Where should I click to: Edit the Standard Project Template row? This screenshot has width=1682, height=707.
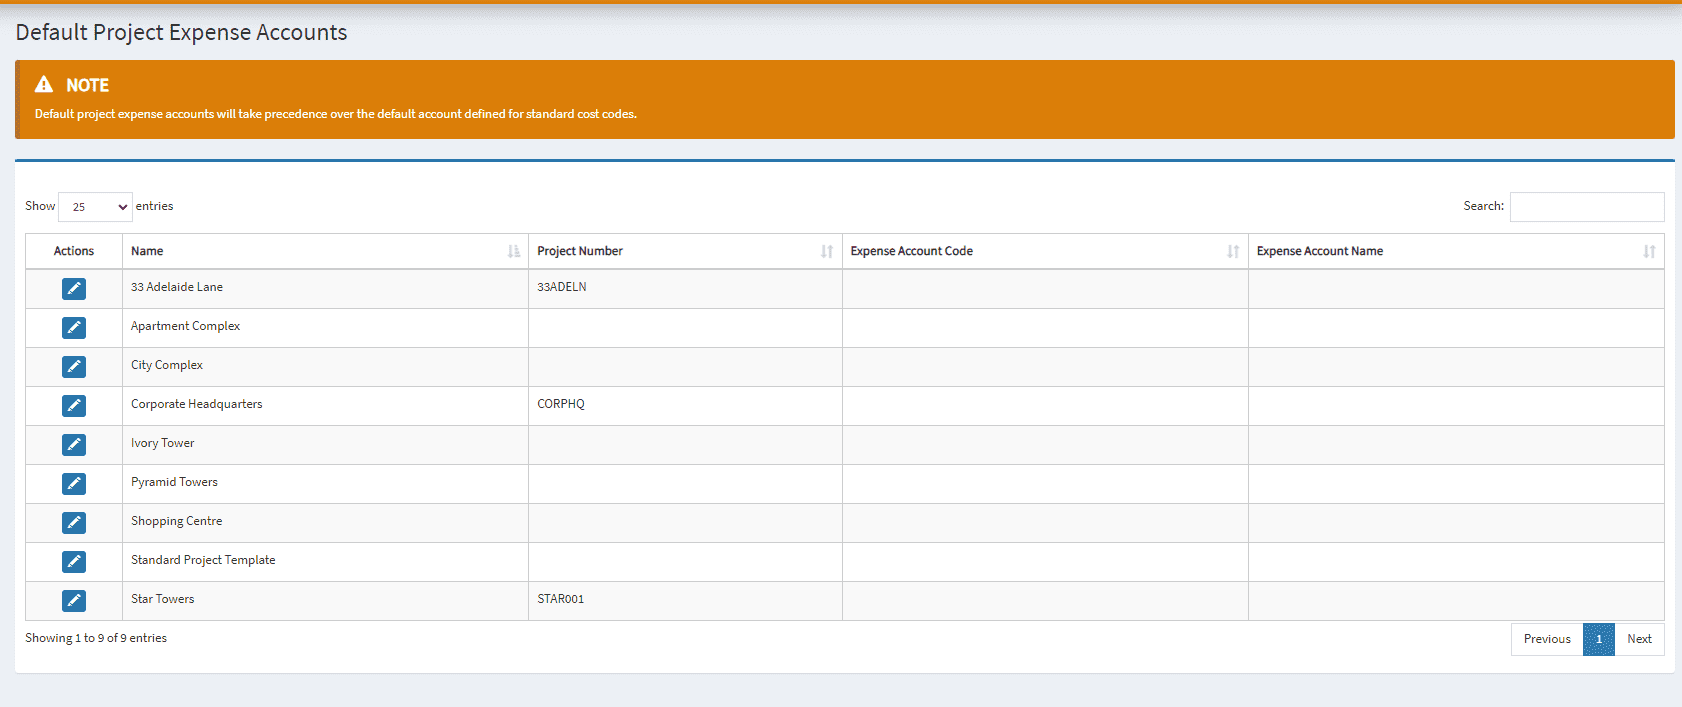coord(74,562)
